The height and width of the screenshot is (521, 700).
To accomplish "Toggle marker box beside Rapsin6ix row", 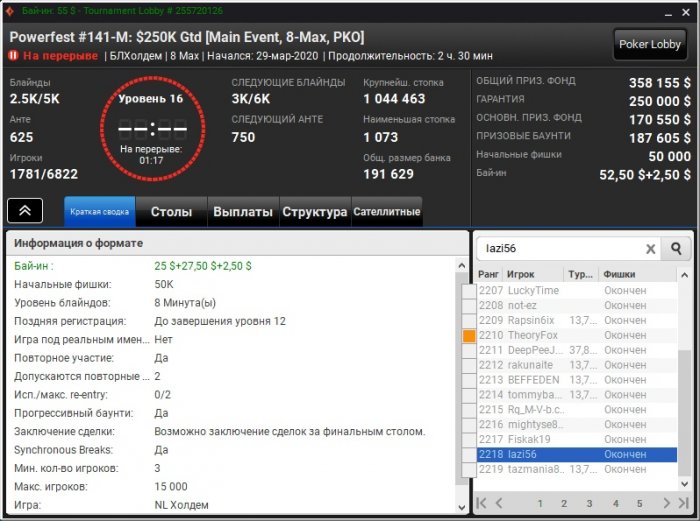I will click(x=469, y=321).
